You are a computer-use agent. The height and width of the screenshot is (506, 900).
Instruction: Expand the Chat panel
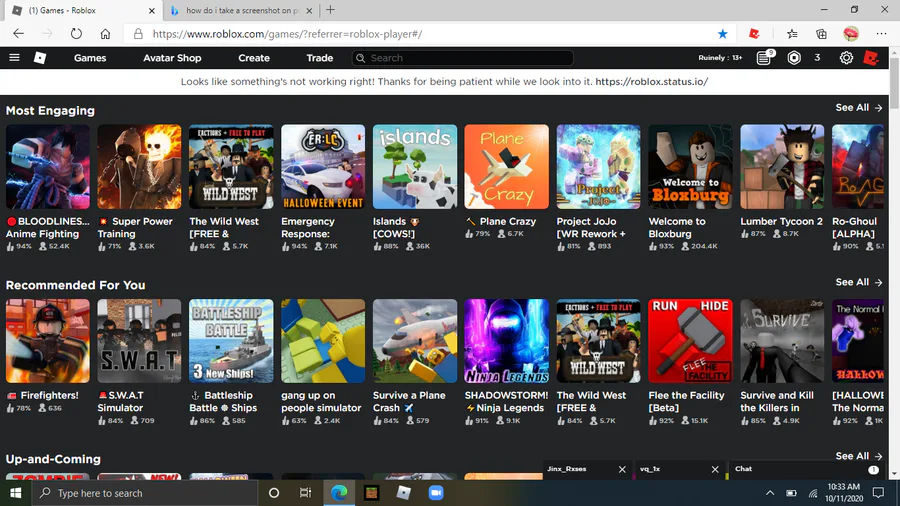point(806,469)
